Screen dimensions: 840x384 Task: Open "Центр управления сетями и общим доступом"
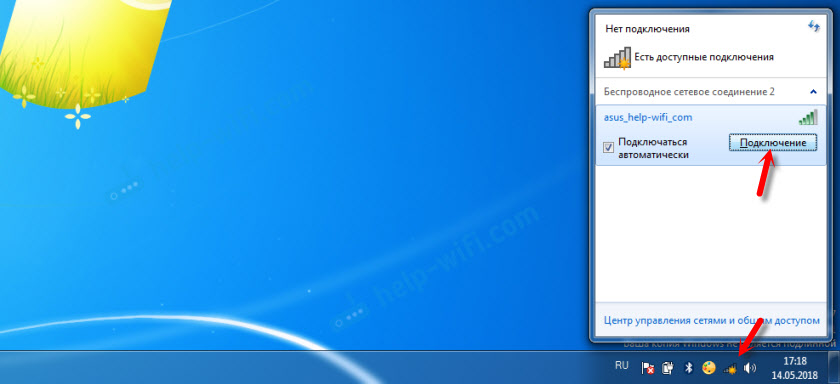pos(711,320)
